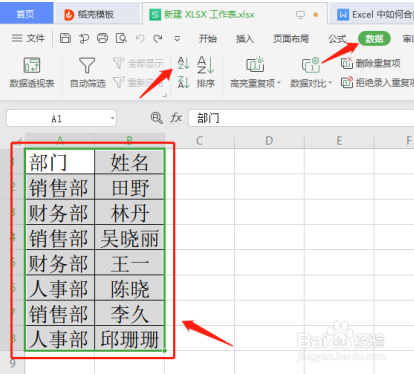The width and height of the screenshot is (414, 374).
Task: Click 人事部 cell next to 陈晓
Action: [60, 288]
